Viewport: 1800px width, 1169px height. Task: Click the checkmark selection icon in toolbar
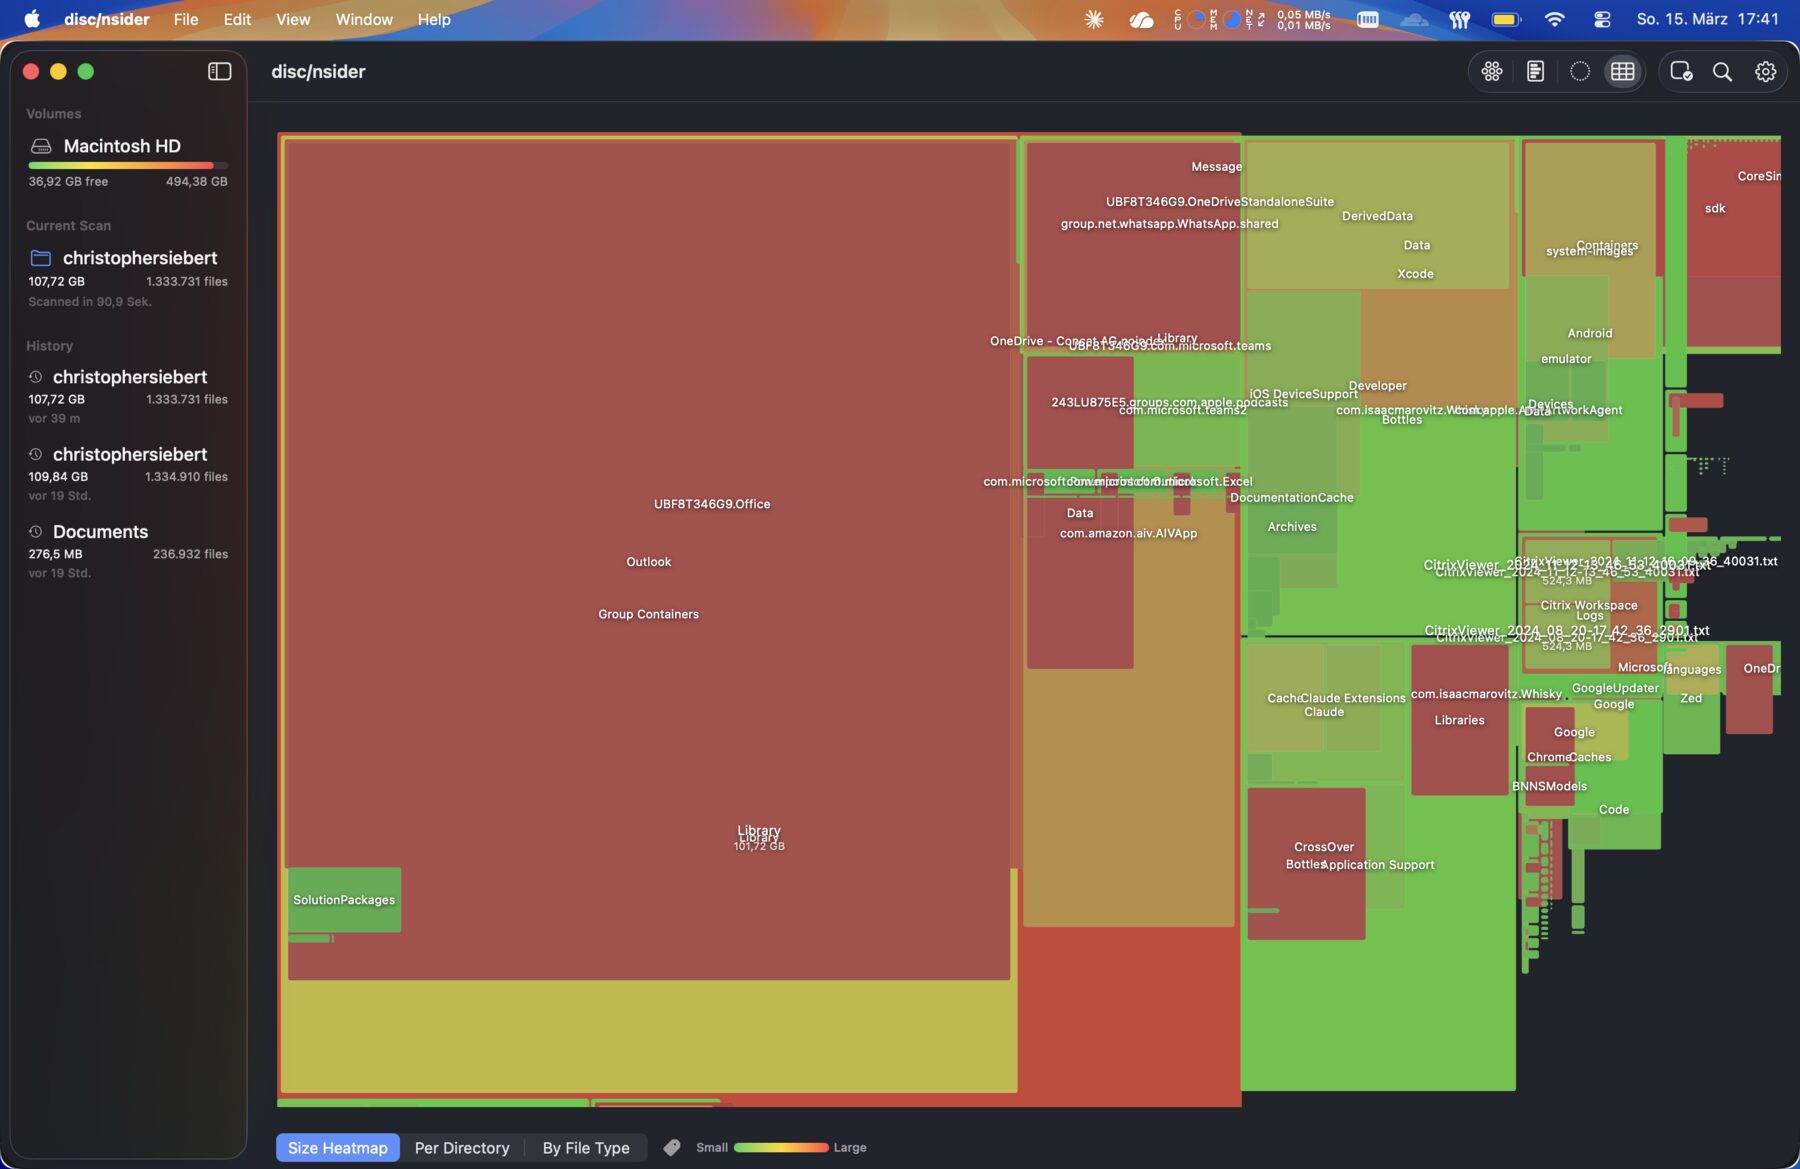point(1681,71)
